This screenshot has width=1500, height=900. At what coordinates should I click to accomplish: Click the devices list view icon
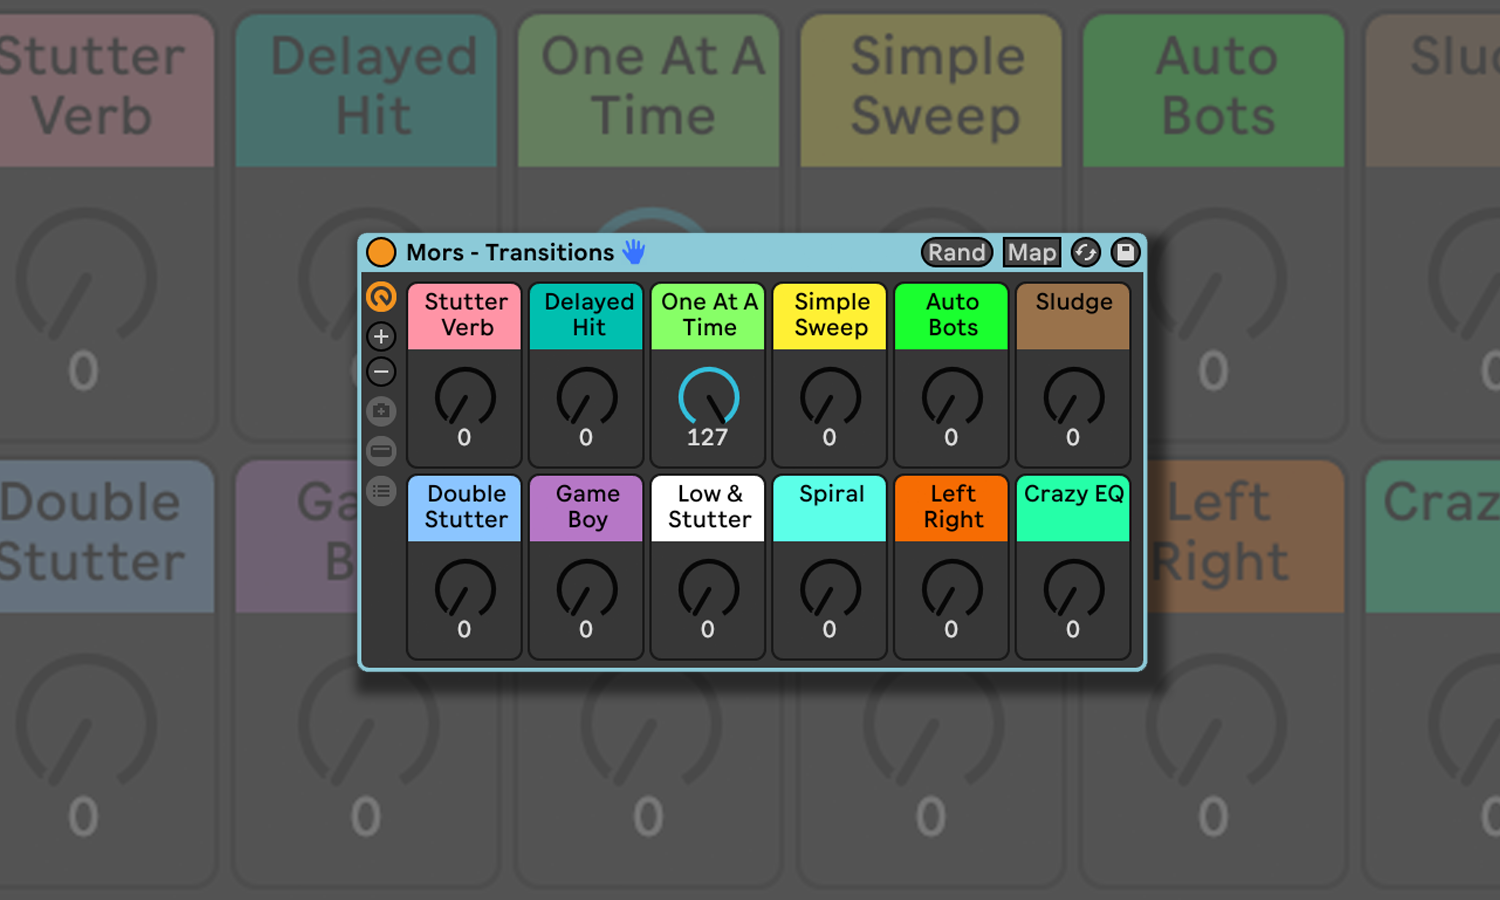381,491
